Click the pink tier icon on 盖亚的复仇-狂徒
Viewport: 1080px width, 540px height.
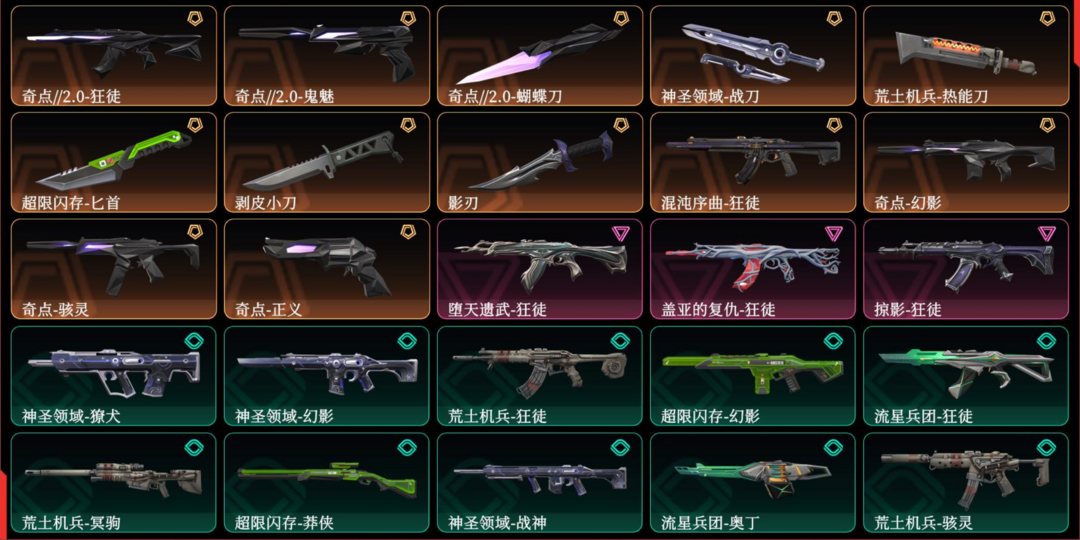point(833,233)
